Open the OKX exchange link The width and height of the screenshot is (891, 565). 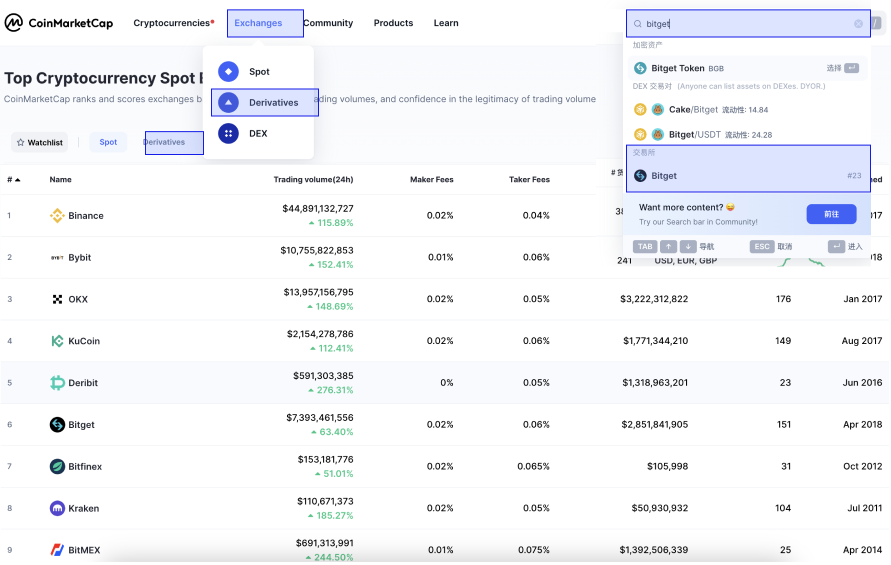[78, 300]
